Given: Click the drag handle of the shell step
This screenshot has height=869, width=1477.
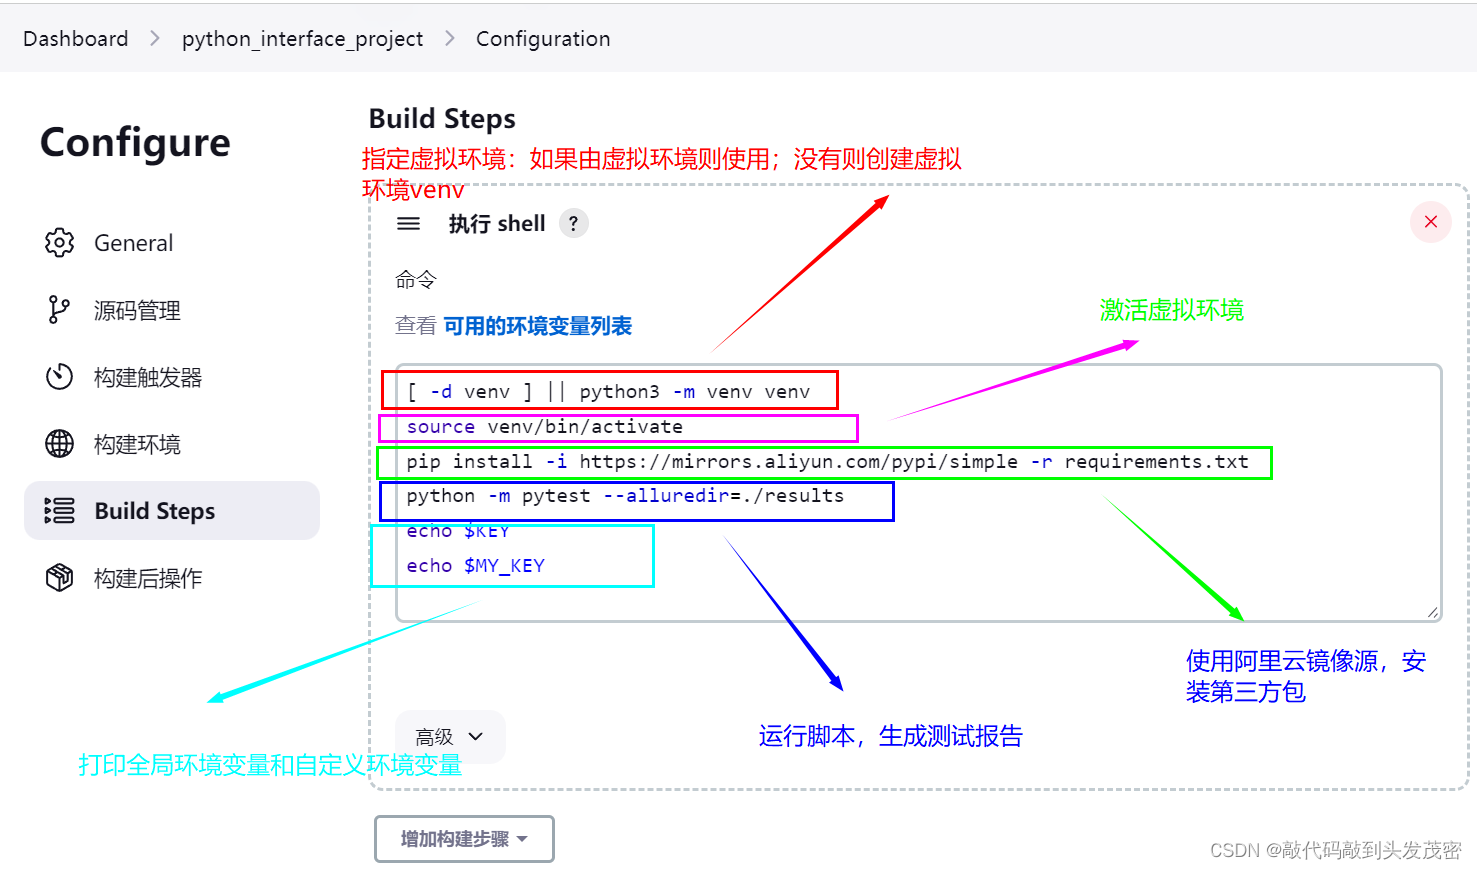Looking at the screenshot, I should point(408,224).
